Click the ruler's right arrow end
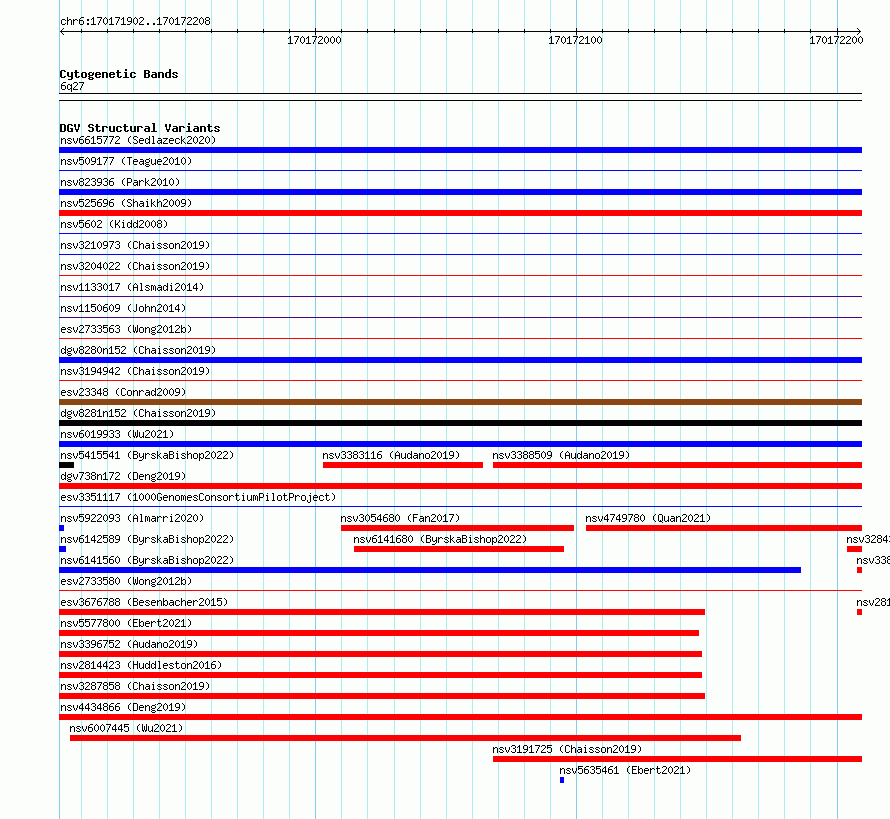The image size is (890, 819). [859, 32]
